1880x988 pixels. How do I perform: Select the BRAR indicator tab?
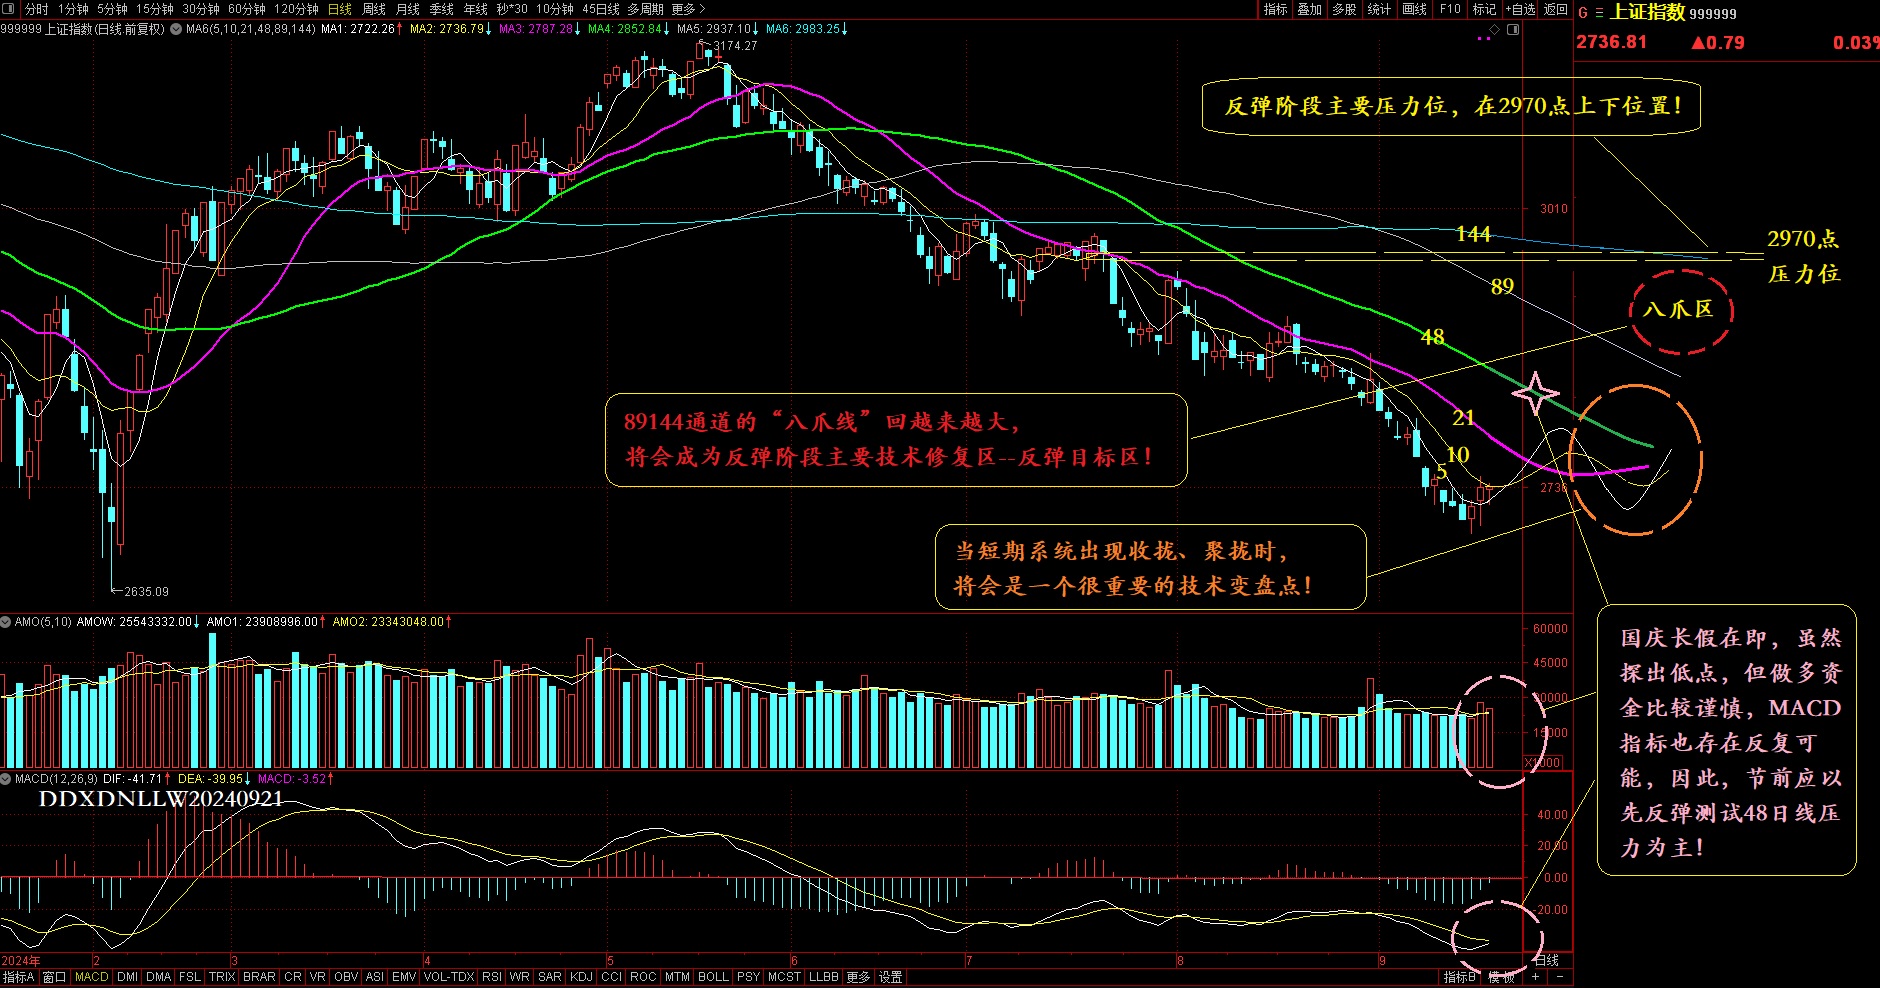pos(259,977)
